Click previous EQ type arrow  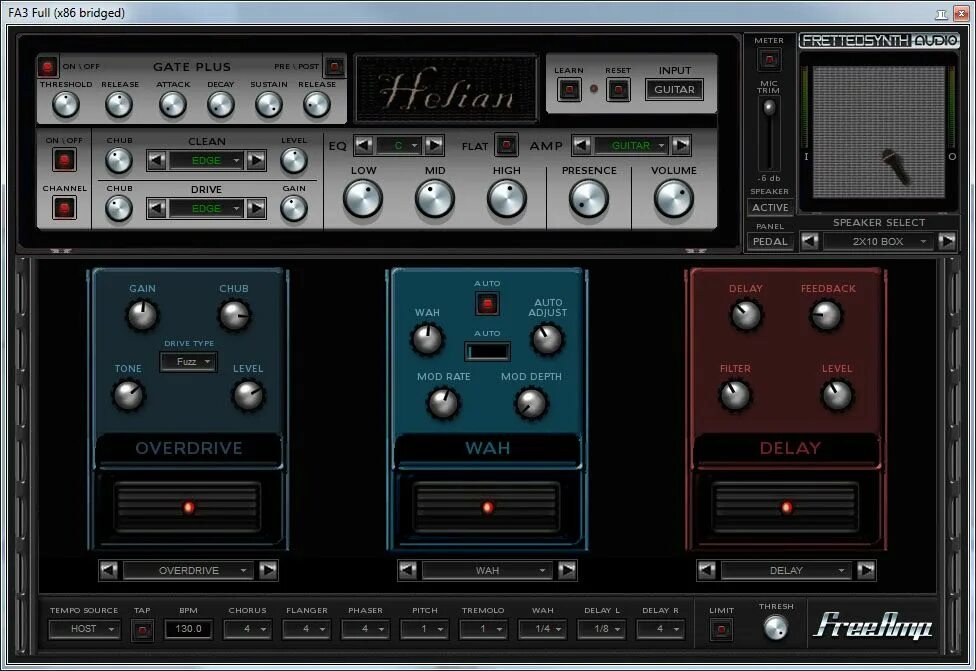point(364,145)
